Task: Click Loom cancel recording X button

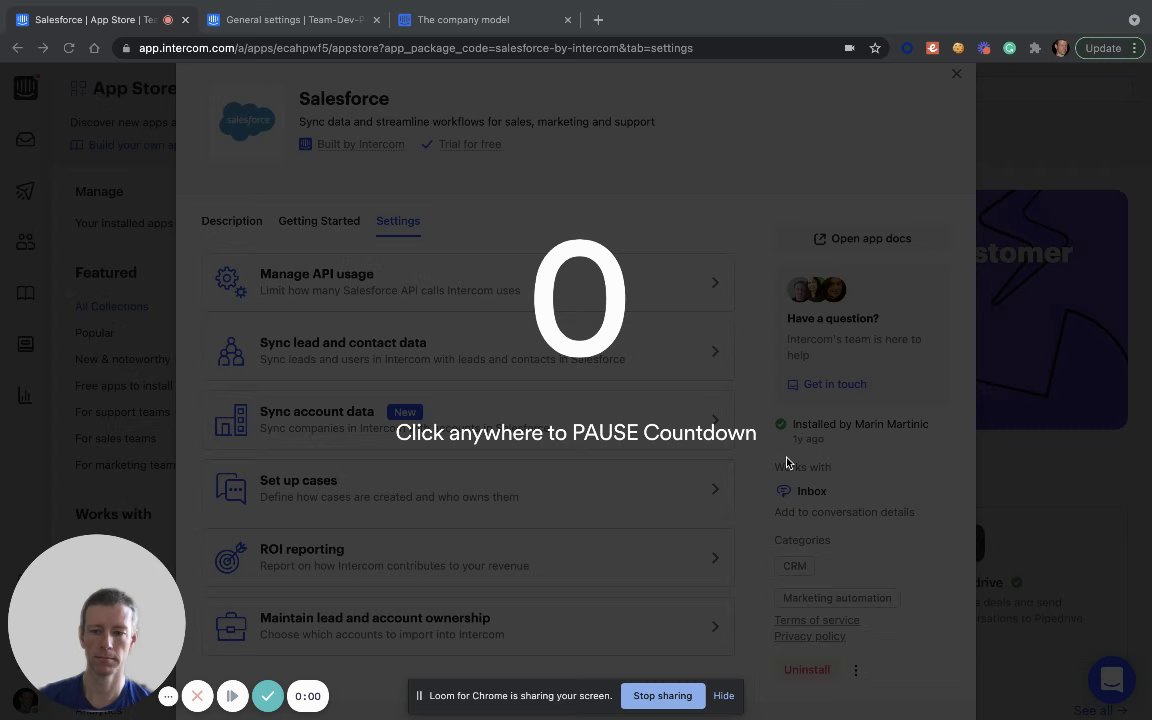Action: coord(197,696)
